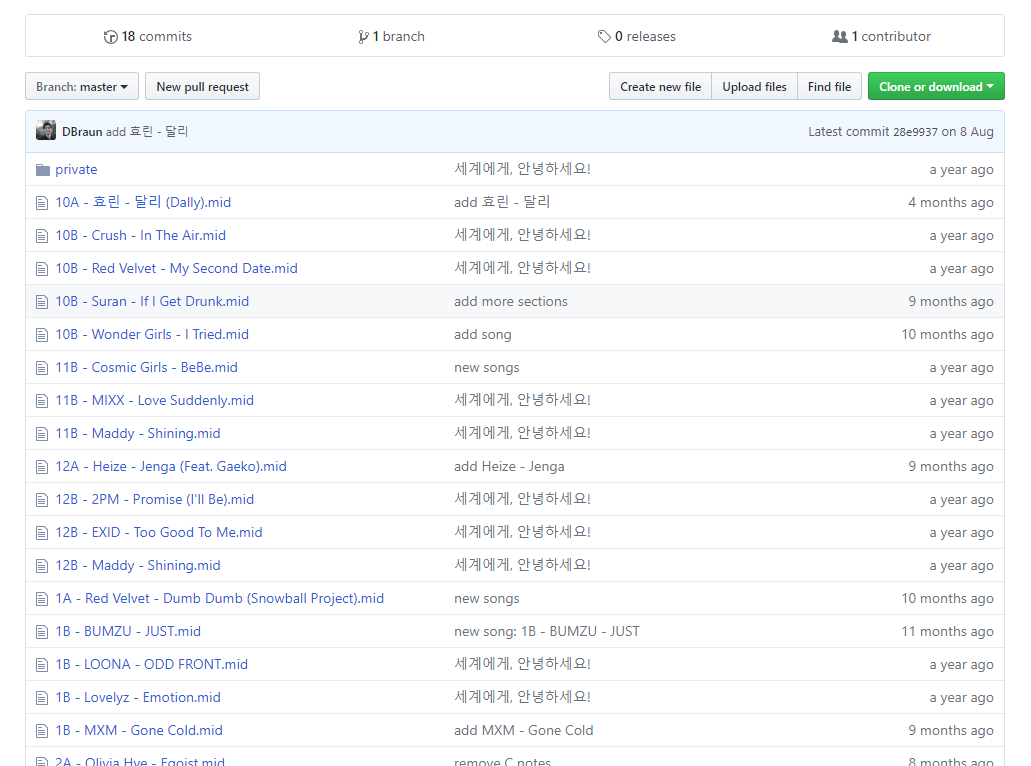This screenshot has height=766, width=1031.
Task: Click file icon beside MIXX - Love Suddenly.mid
Action: tap(42, 400)
